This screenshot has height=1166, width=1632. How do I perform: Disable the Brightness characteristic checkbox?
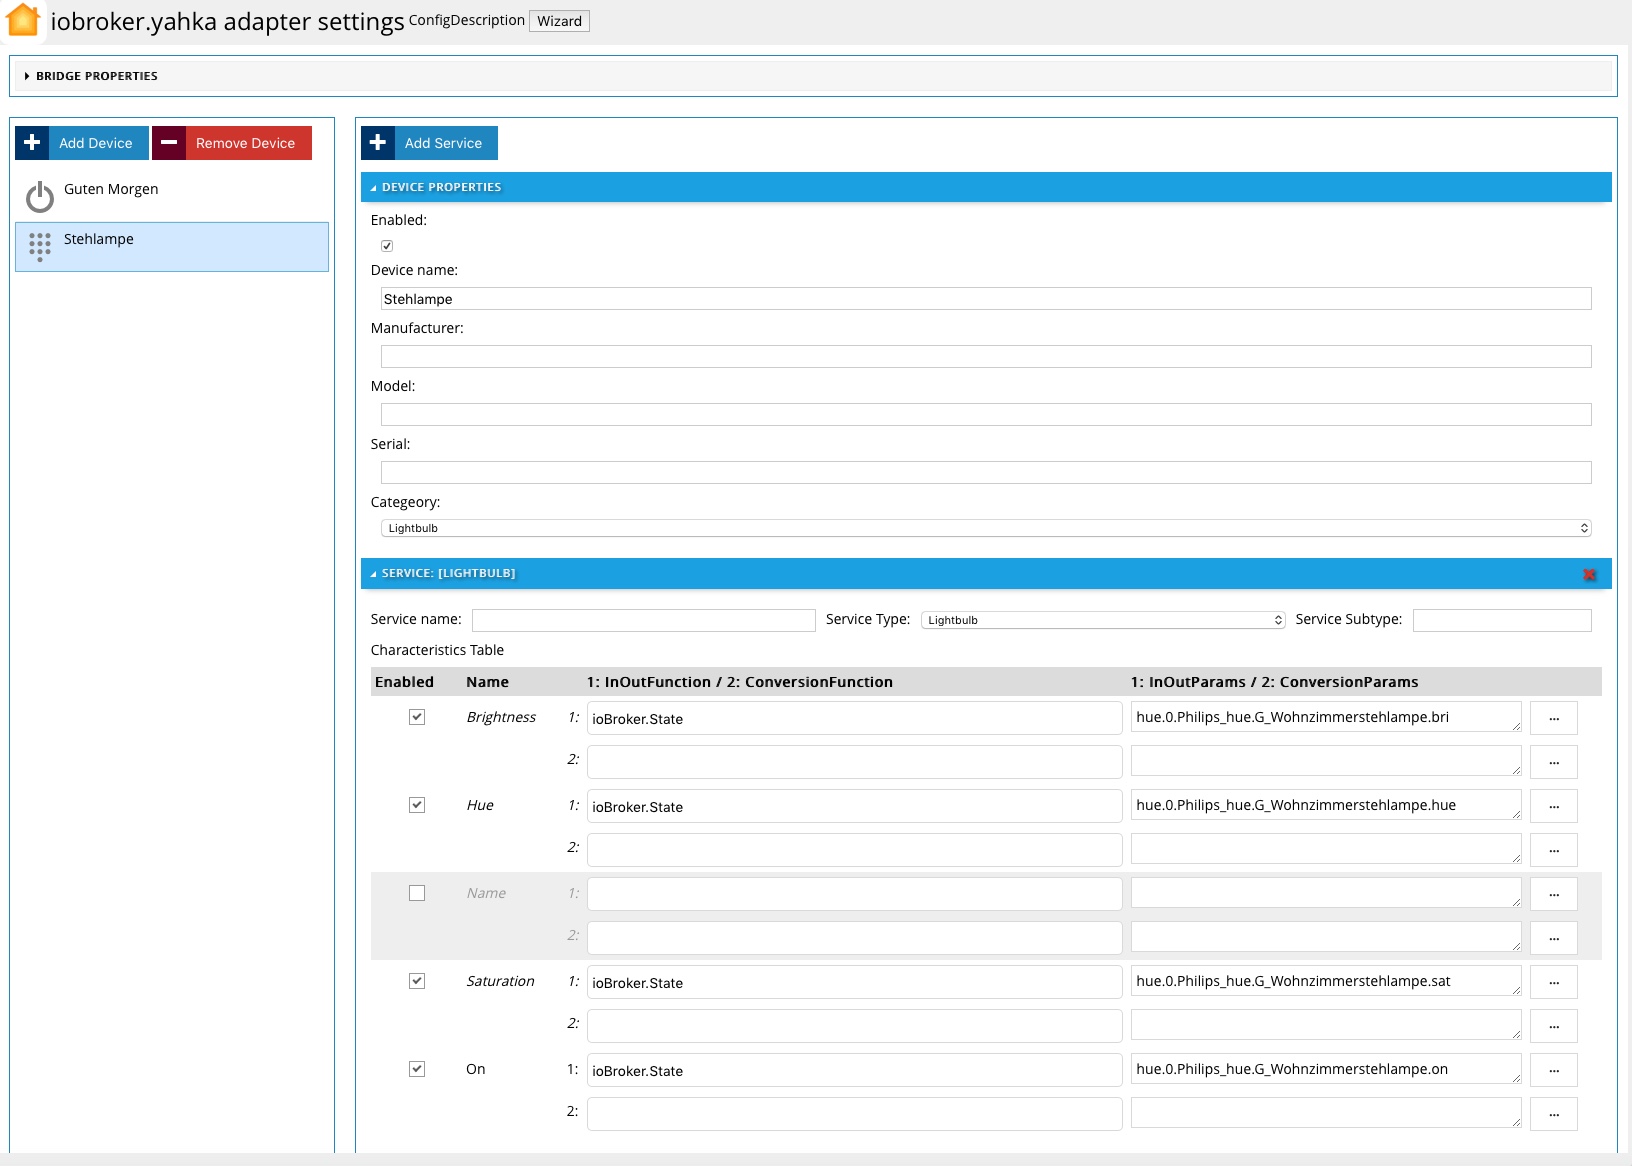(417, 717)
